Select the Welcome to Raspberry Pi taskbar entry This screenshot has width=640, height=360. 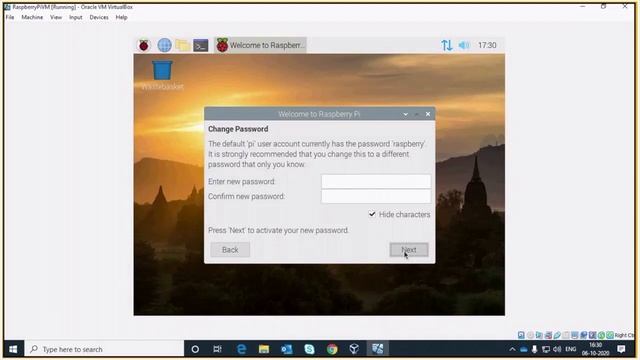260,45
